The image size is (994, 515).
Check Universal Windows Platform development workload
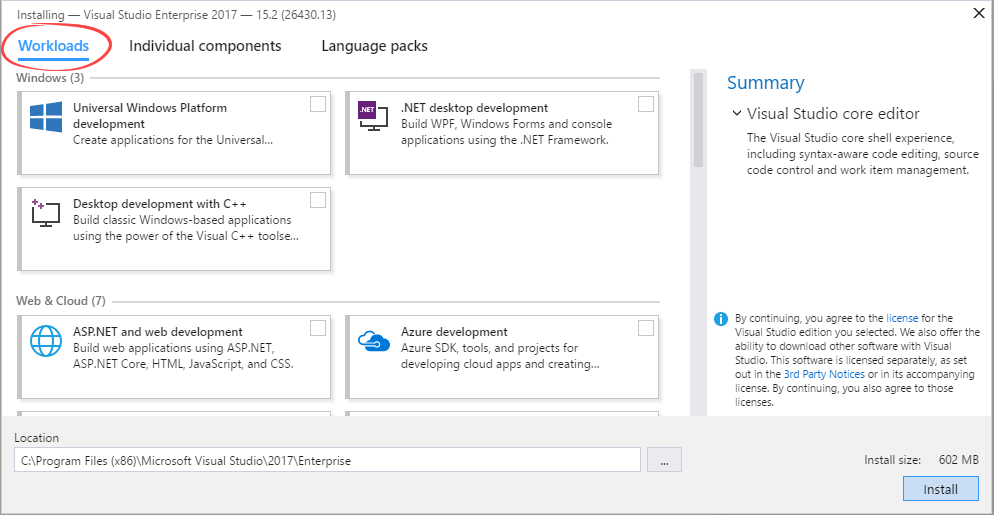coord(318,104)
